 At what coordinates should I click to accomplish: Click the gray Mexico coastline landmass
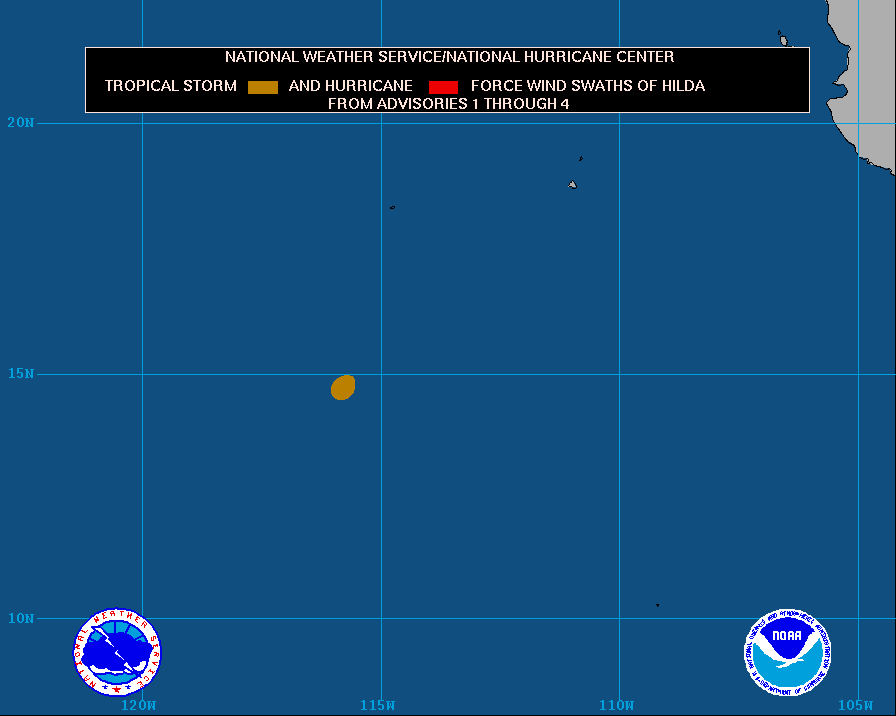tap(869, 86)
